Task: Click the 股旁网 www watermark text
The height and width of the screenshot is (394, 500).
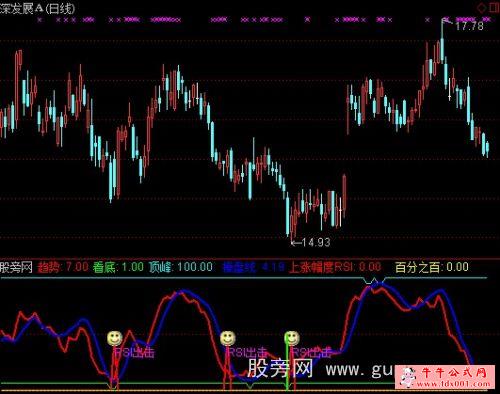Action: coord(320,369)
